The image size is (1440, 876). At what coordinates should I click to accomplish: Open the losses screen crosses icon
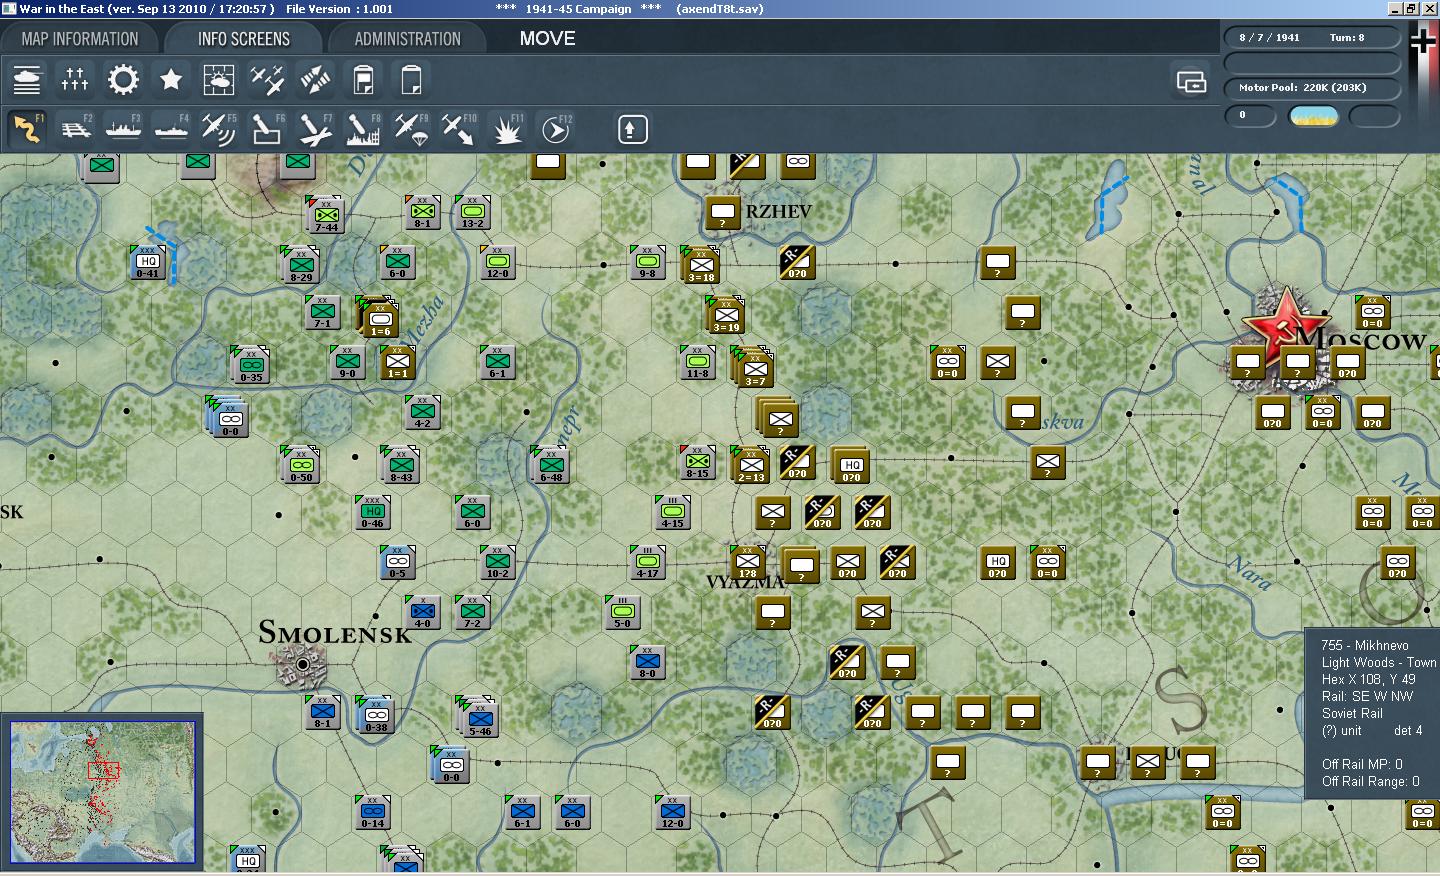click(75, 79)
